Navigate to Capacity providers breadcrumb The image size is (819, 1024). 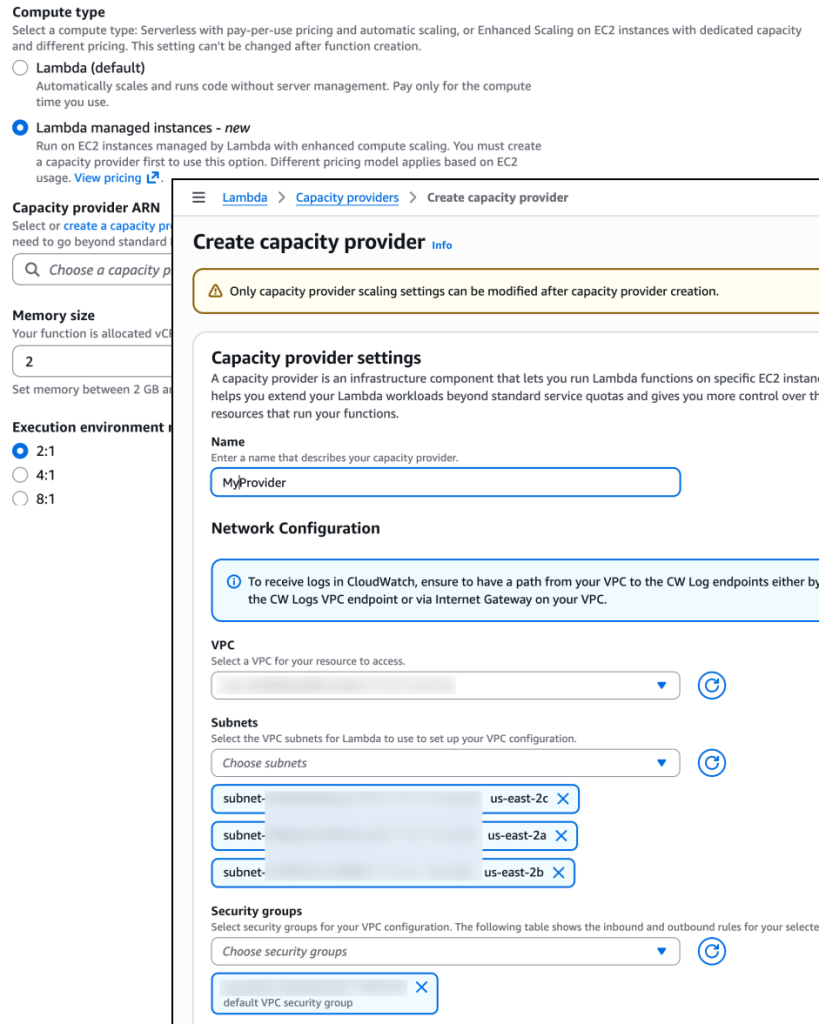(347, 197)
